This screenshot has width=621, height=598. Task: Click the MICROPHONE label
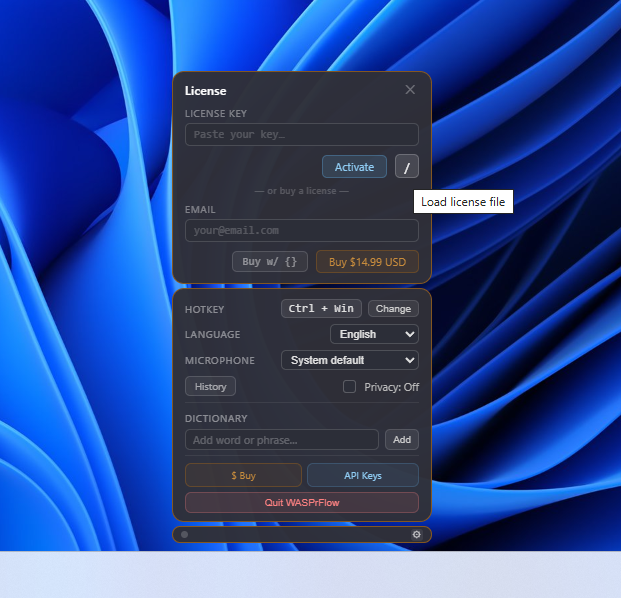tap(220, 360)
